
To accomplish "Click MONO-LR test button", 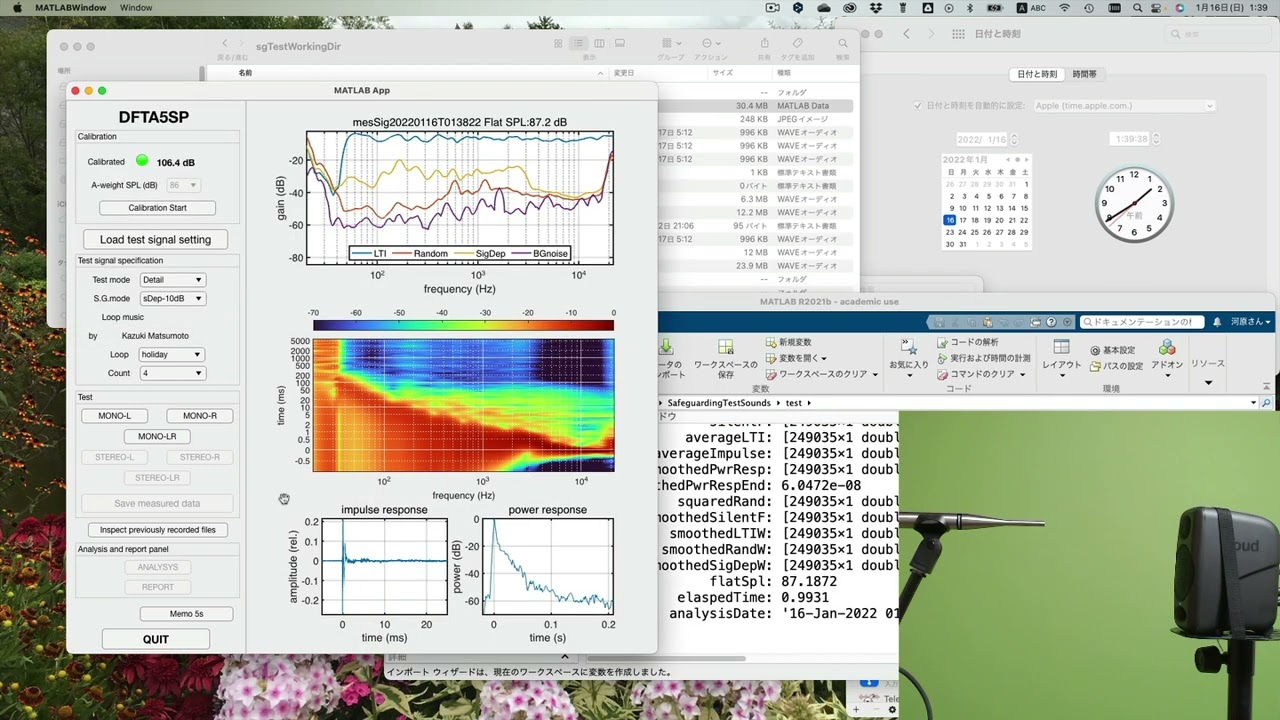I will coord(157,436).
